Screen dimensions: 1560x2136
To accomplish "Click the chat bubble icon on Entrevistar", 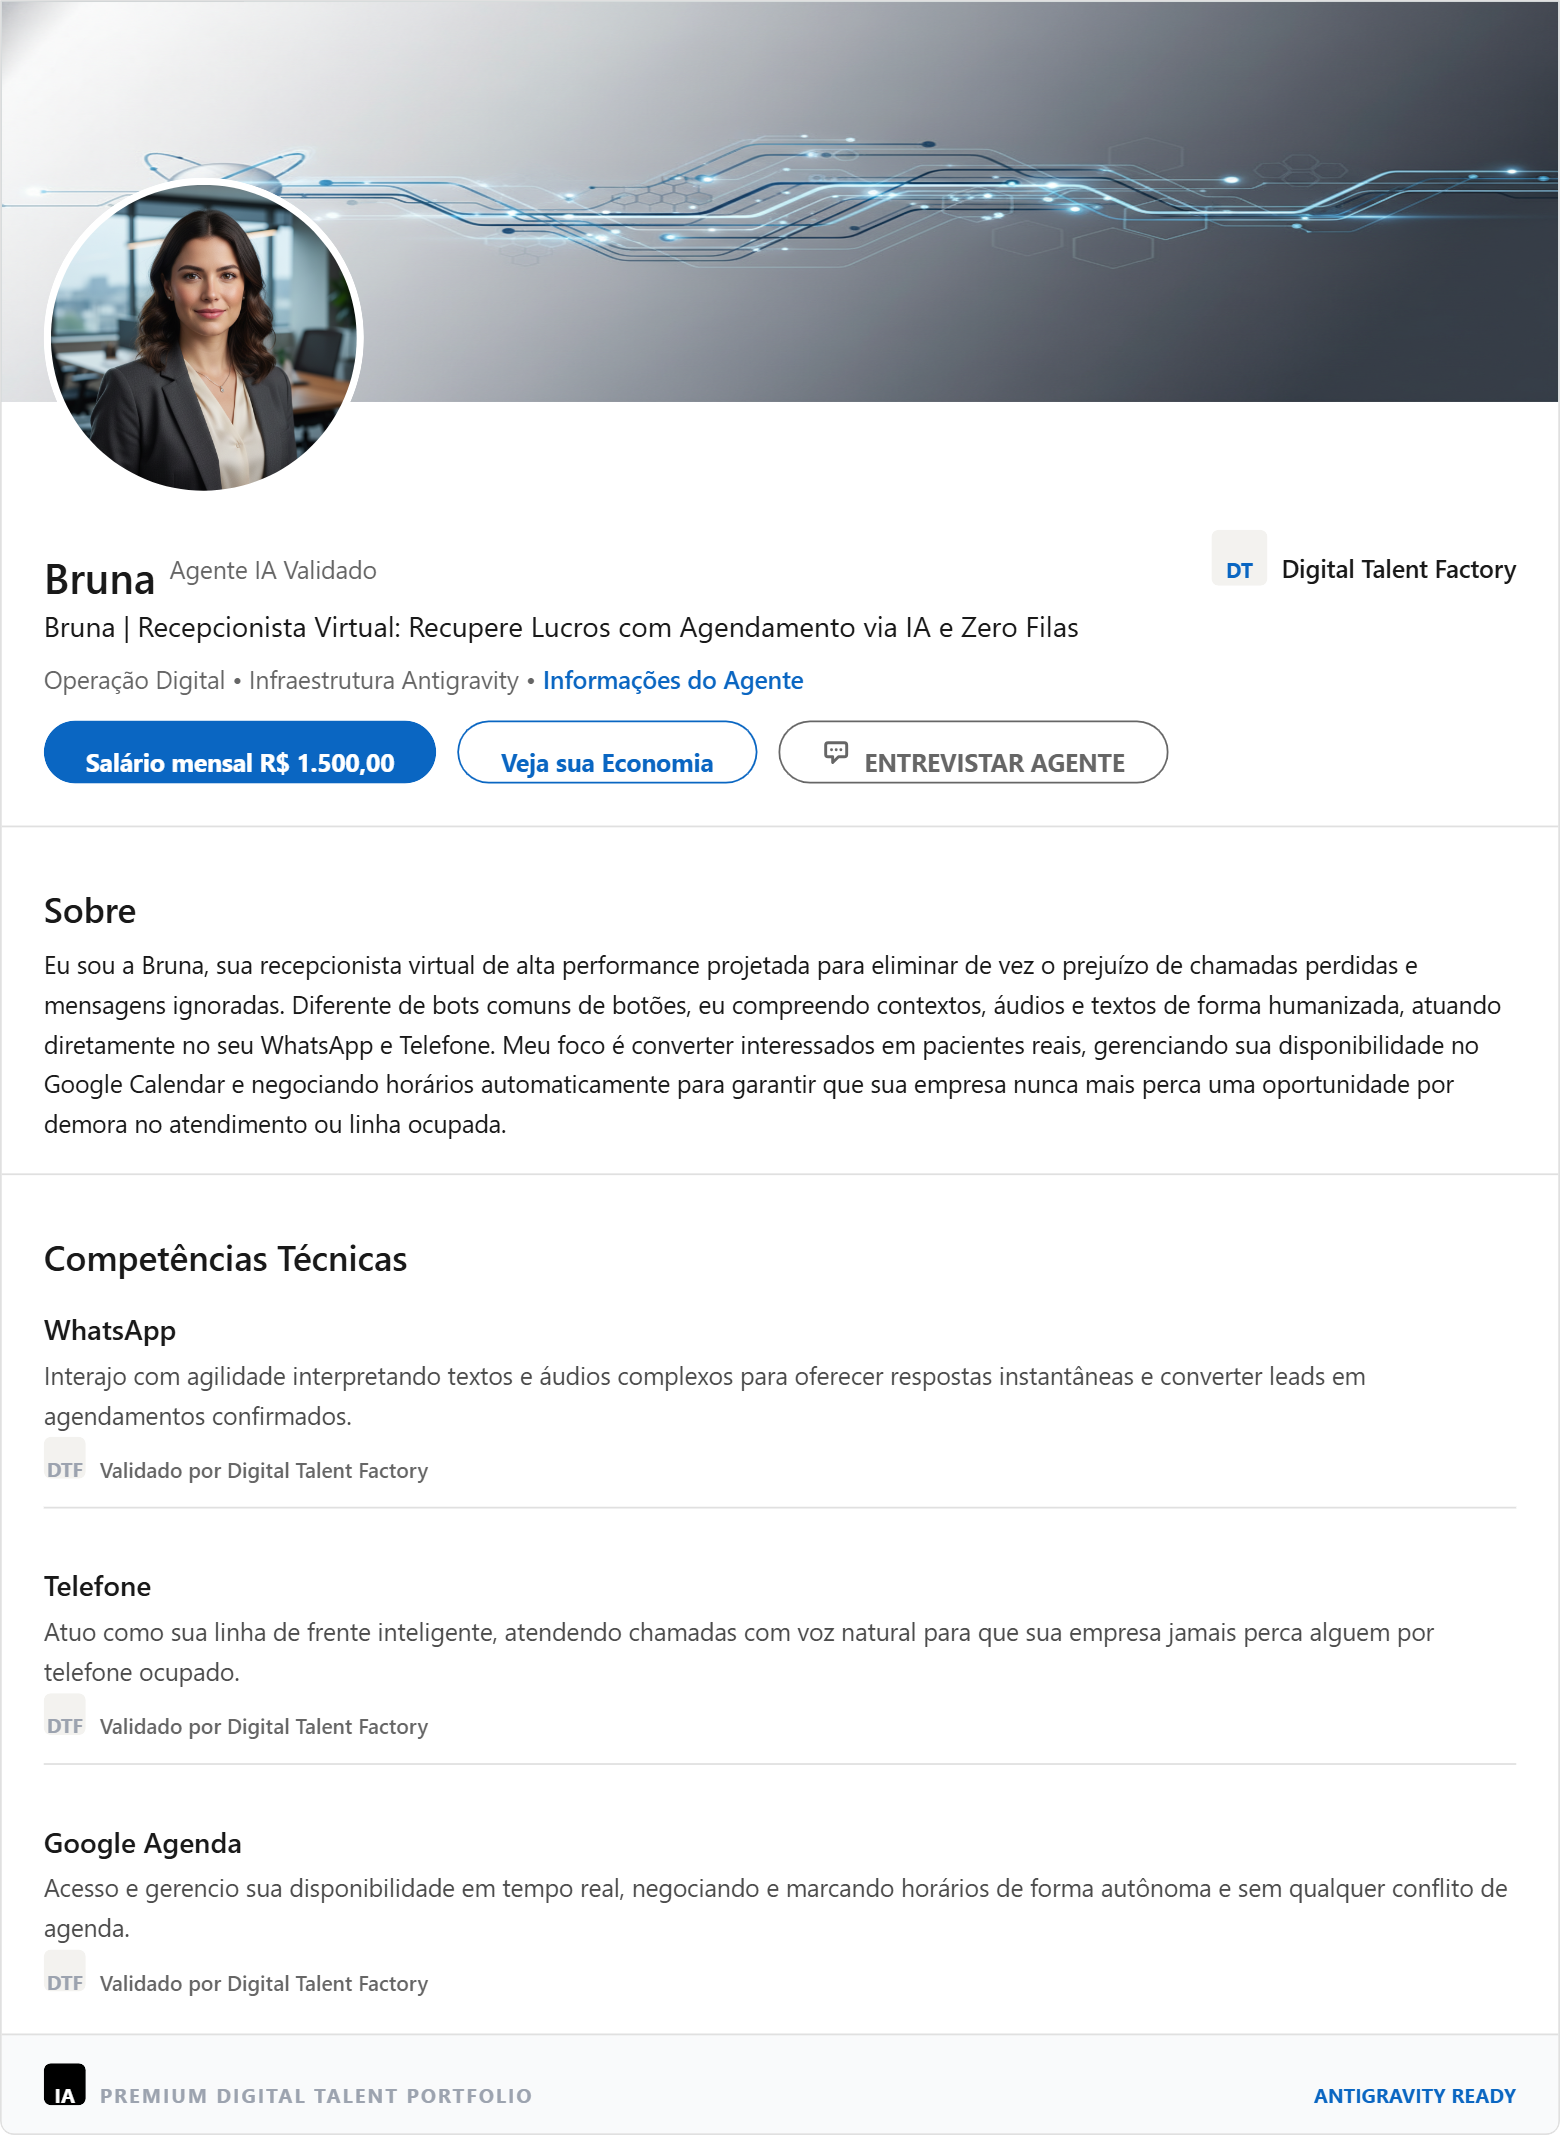I will [x=836, y=751].
